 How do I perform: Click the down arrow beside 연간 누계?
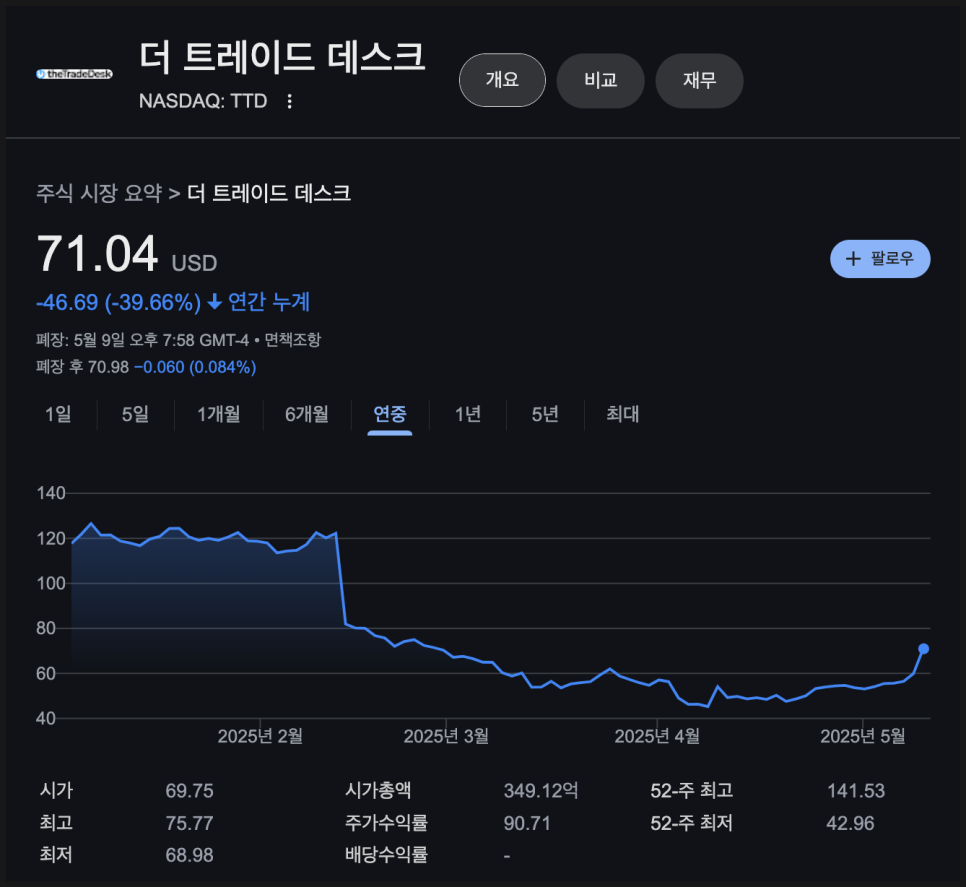pos(214,302)
